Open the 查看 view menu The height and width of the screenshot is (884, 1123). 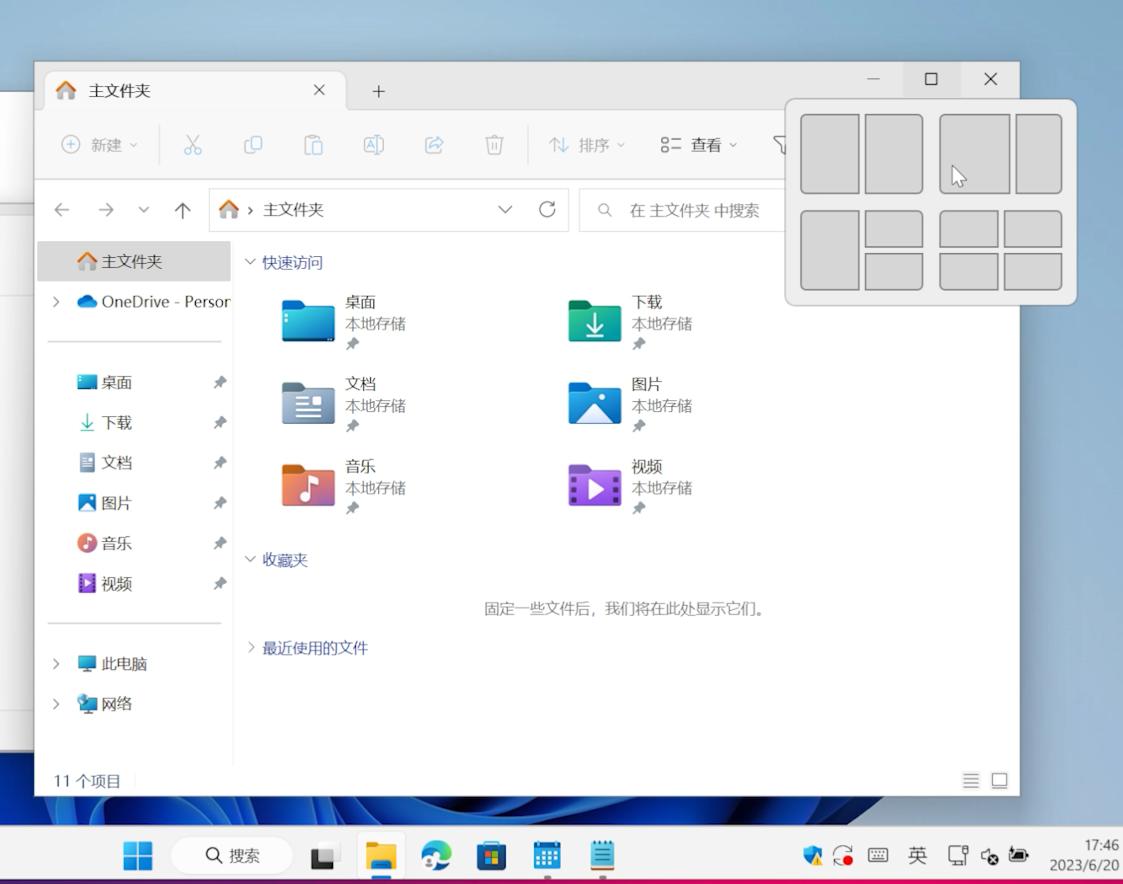(700, 144)
